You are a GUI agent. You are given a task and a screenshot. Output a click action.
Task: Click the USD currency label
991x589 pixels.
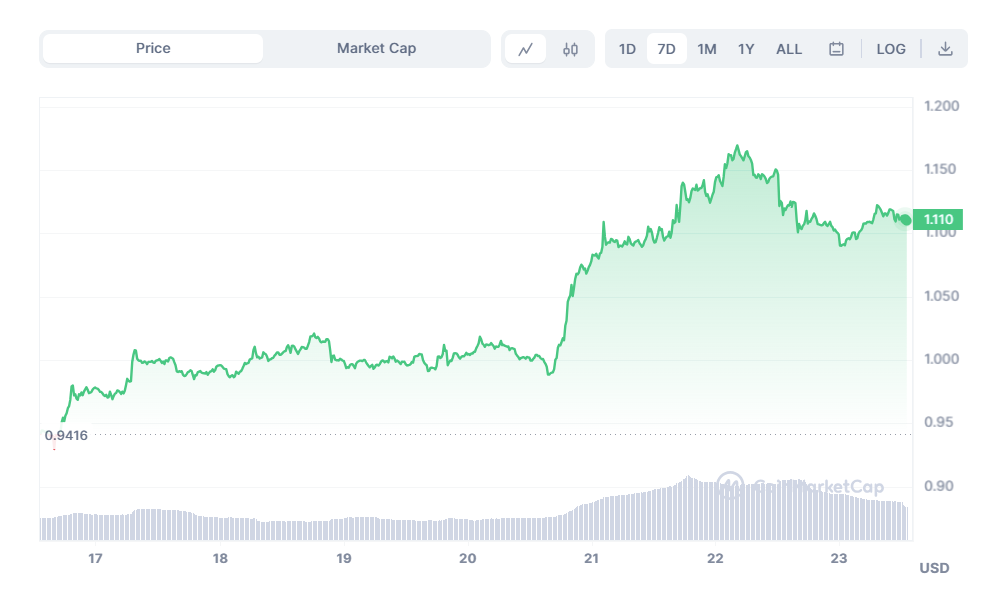pos(934,568)
